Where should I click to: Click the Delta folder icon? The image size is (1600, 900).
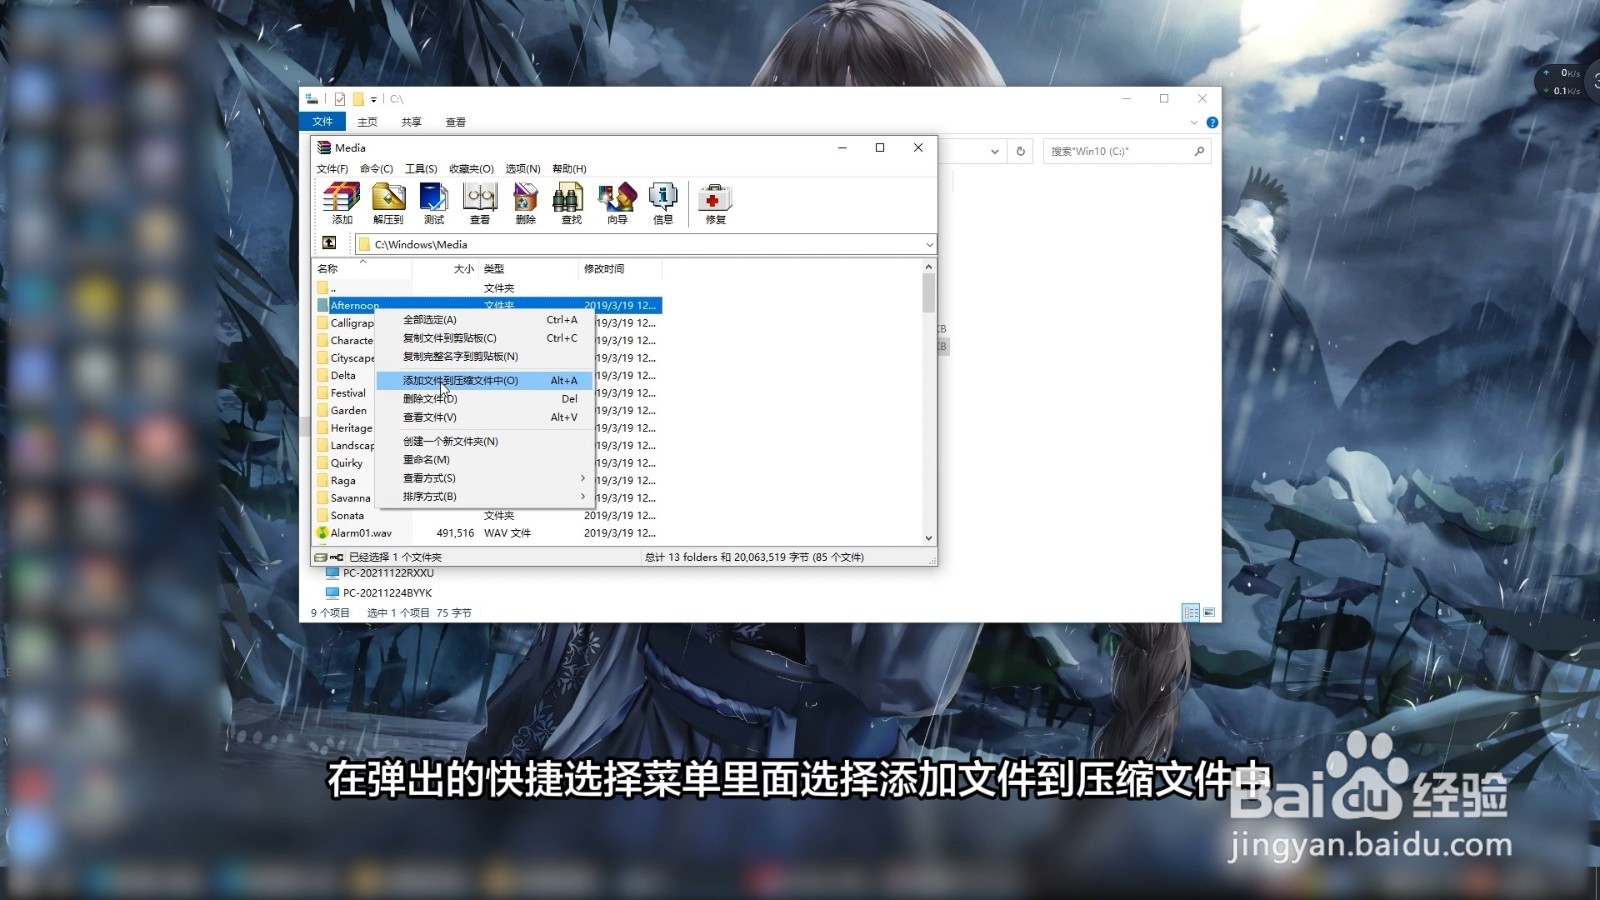coord(322,375)
